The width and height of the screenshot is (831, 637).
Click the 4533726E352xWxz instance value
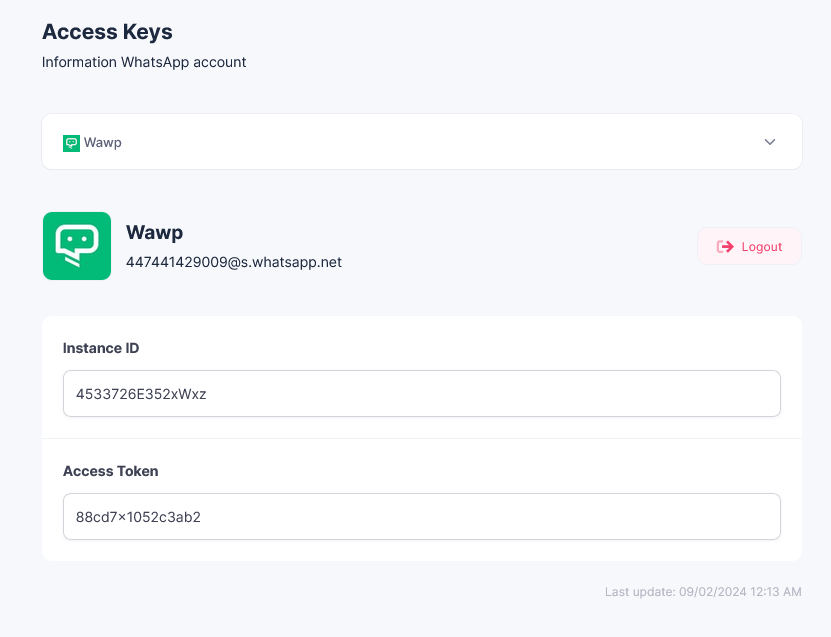pyautogui.click(x=141, y=394)
